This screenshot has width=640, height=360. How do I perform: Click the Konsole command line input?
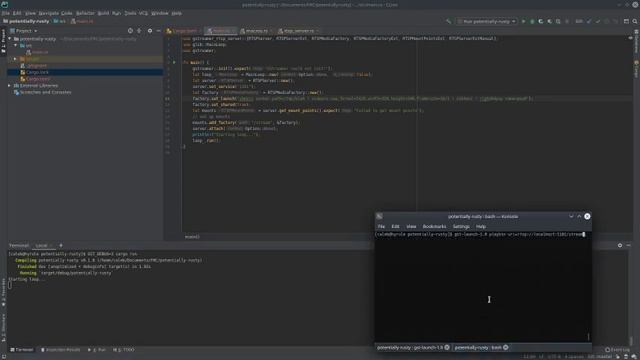[x=480, y=235]
